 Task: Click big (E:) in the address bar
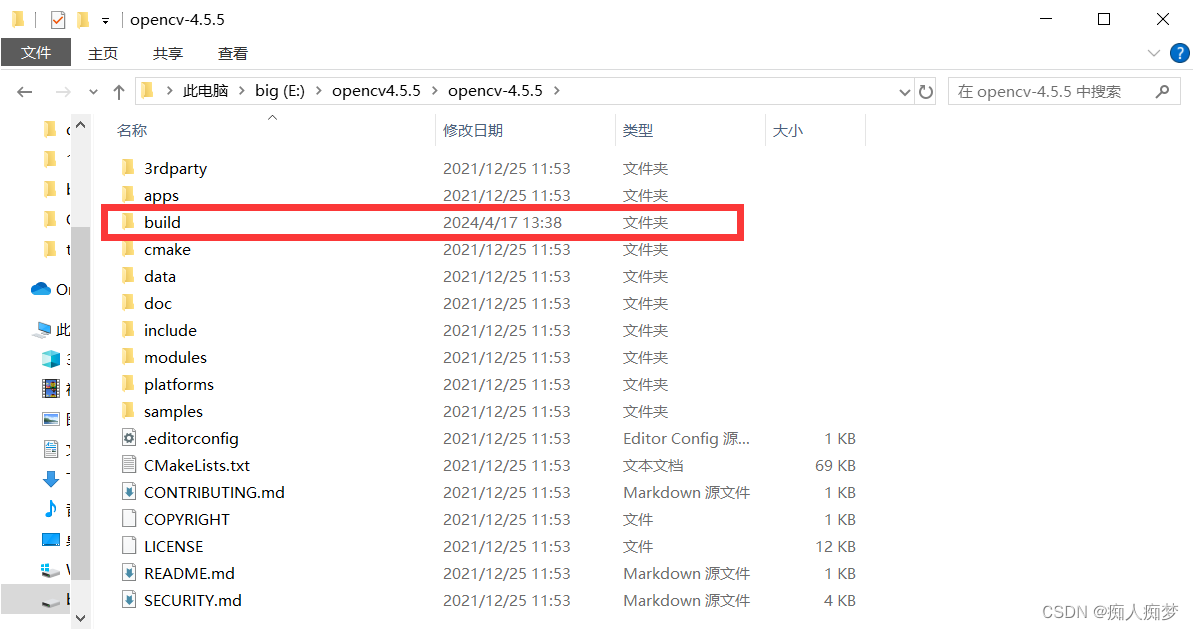(279, 91)
